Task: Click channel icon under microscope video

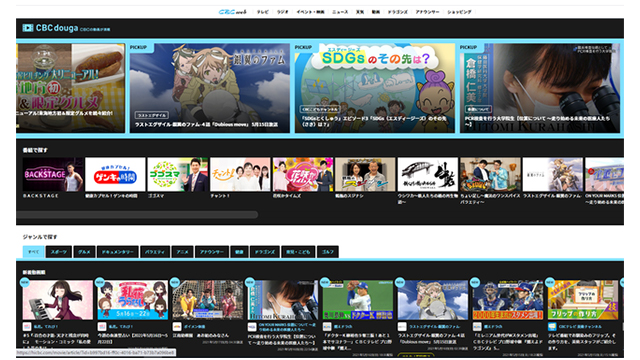Action: pyautogui.click(x=252, y=327)
